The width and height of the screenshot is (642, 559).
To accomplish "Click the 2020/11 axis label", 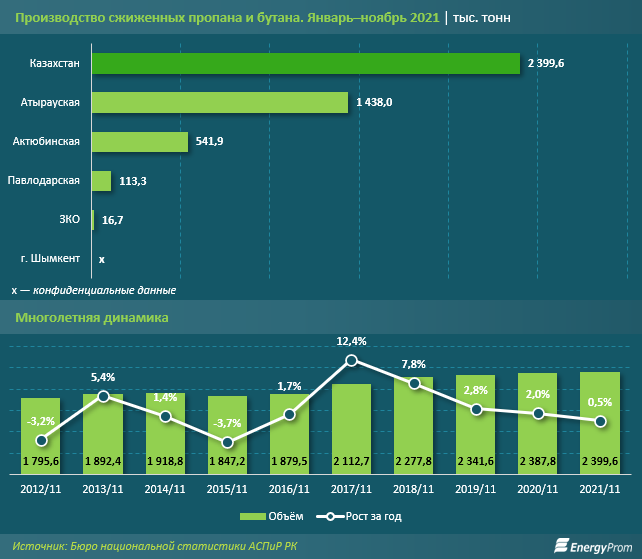I will 538,489.
